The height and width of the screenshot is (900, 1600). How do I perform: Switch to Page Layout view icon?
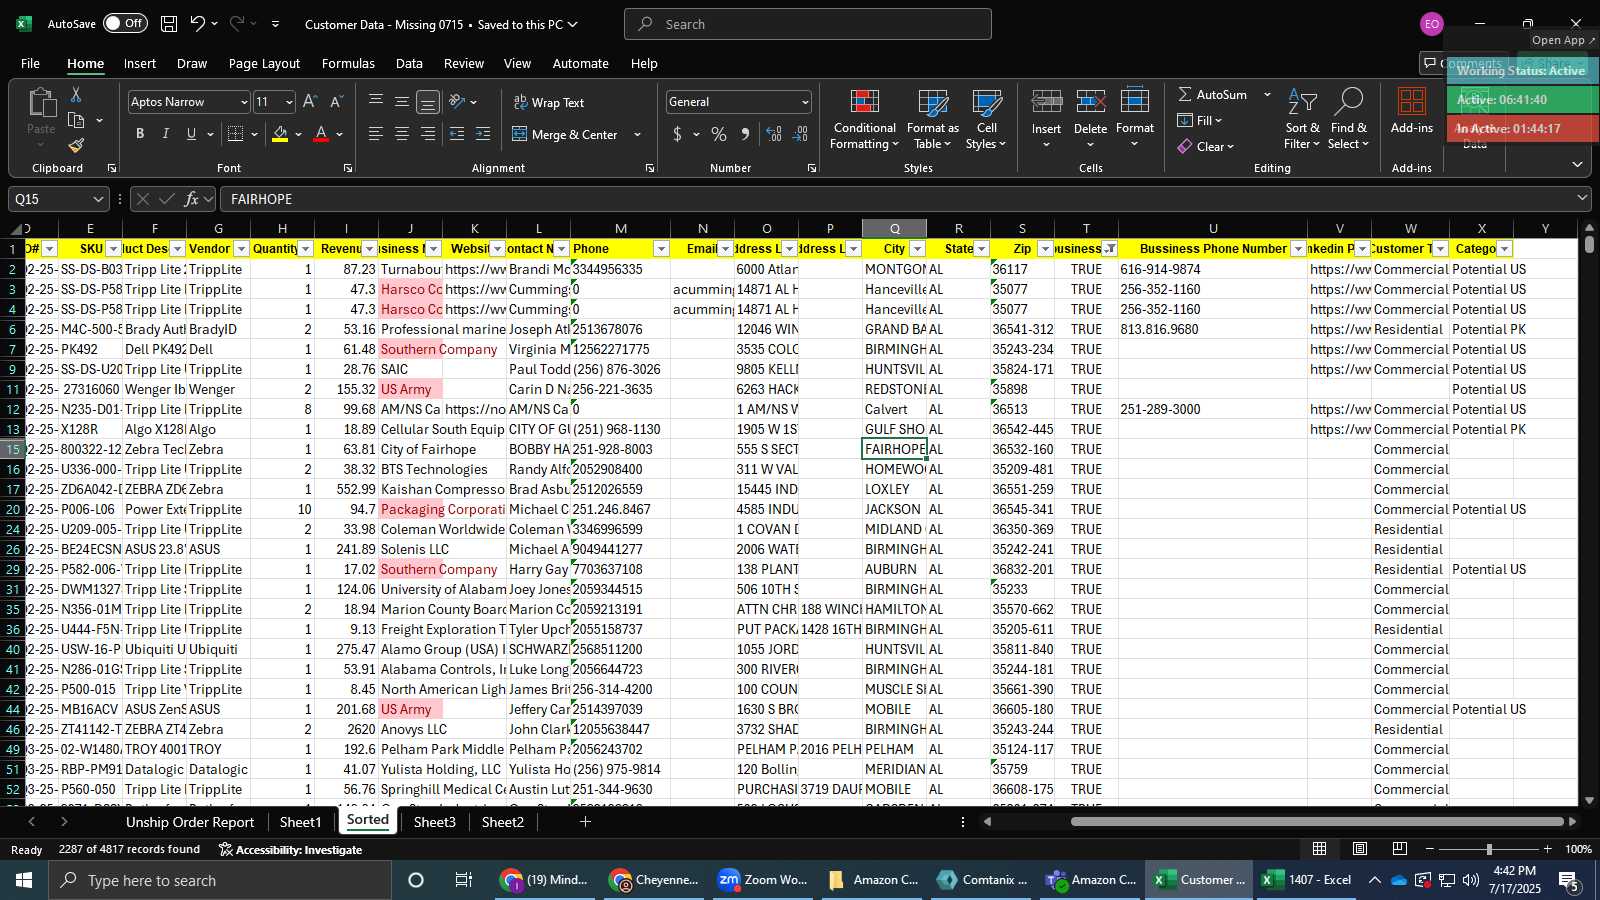1360,849
